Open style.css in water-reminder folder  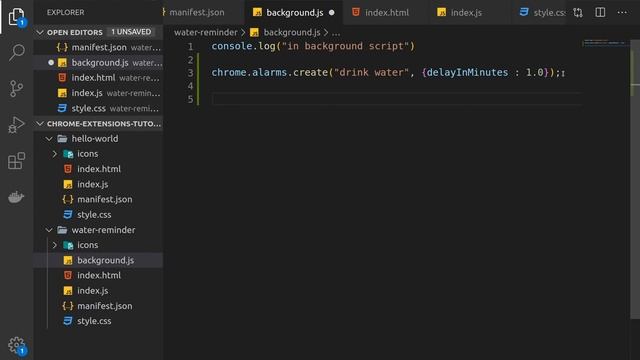pos(98,321)
